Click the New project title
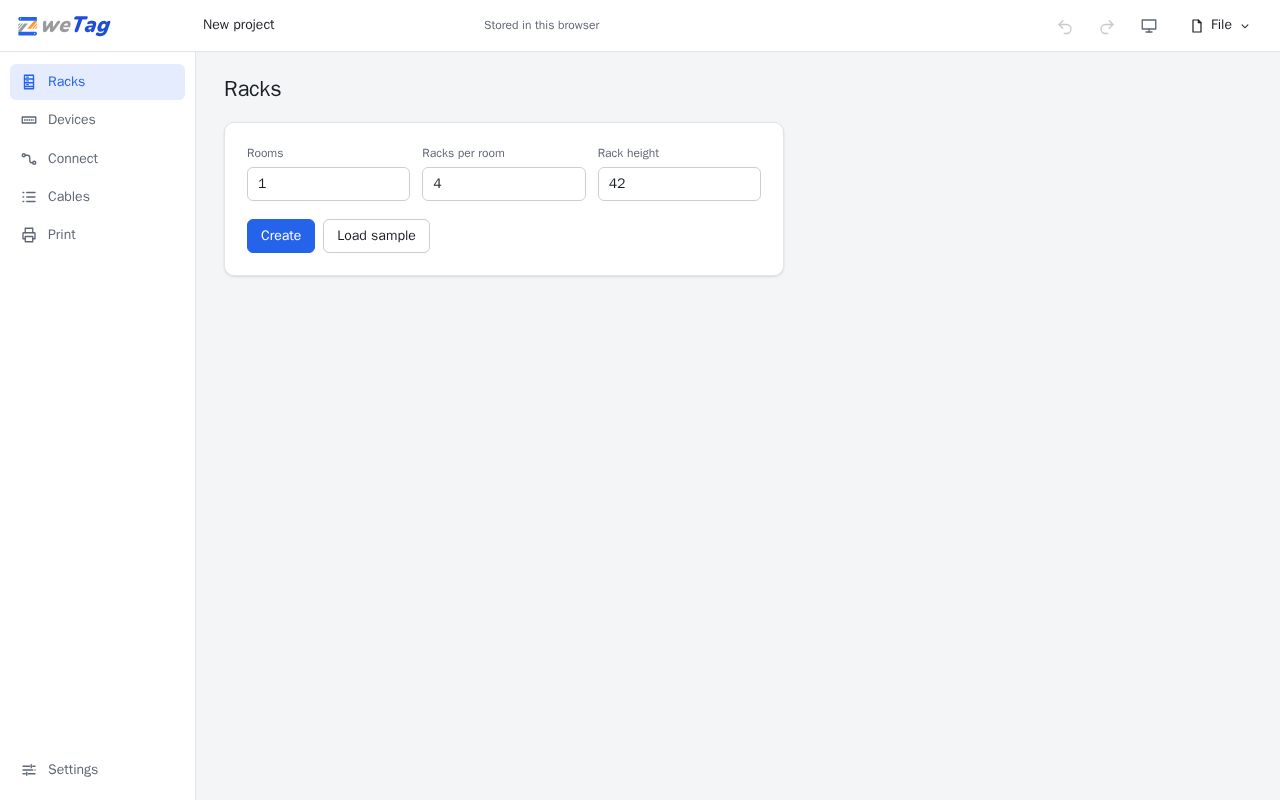The height and width of the screenshot is (800, 1280). point(239,25)
